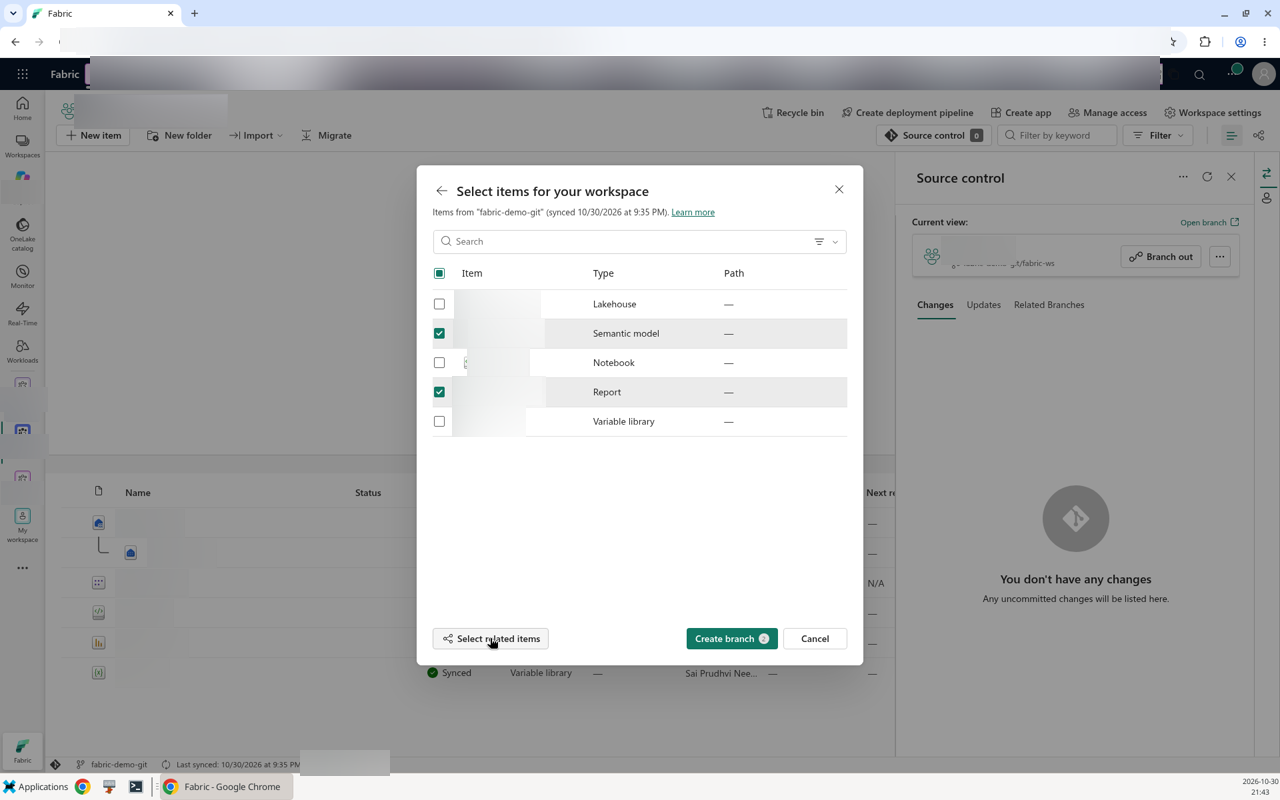Viewport: 1280px width, 800px height.
Task: Open the Learn more link
Action: pyautogui.click(x=693, y=213)
